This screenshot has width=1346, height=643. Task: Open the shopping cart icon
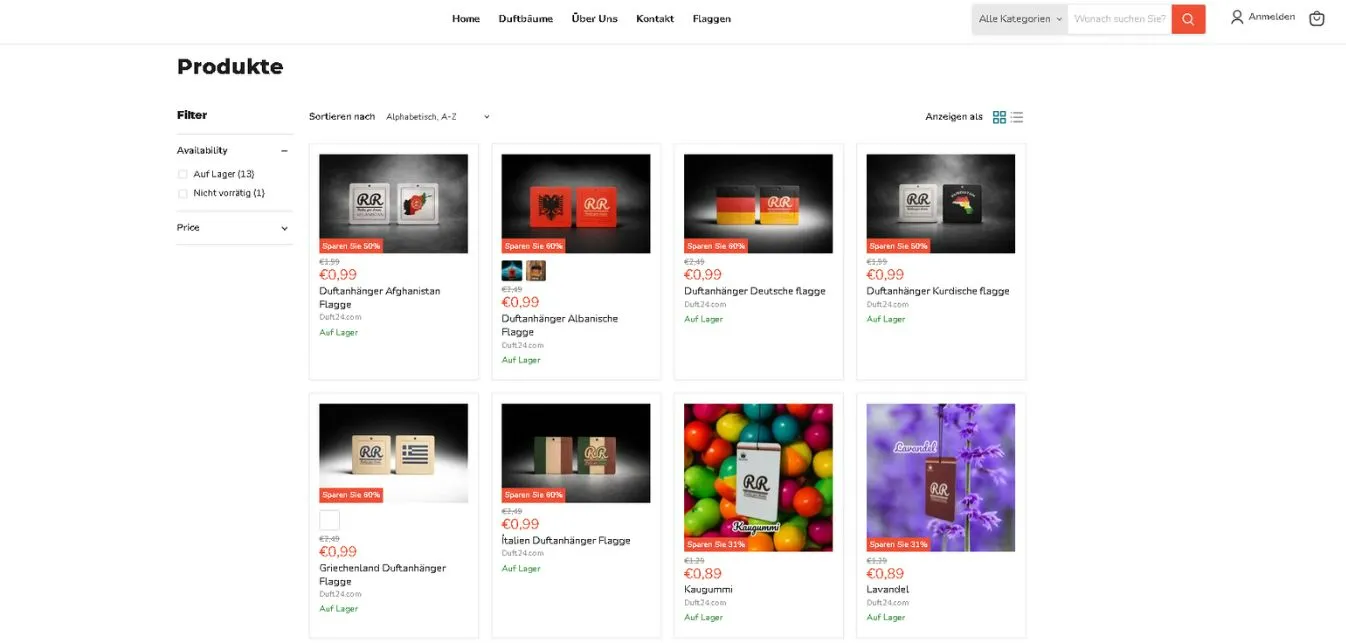pos(1316,18)
